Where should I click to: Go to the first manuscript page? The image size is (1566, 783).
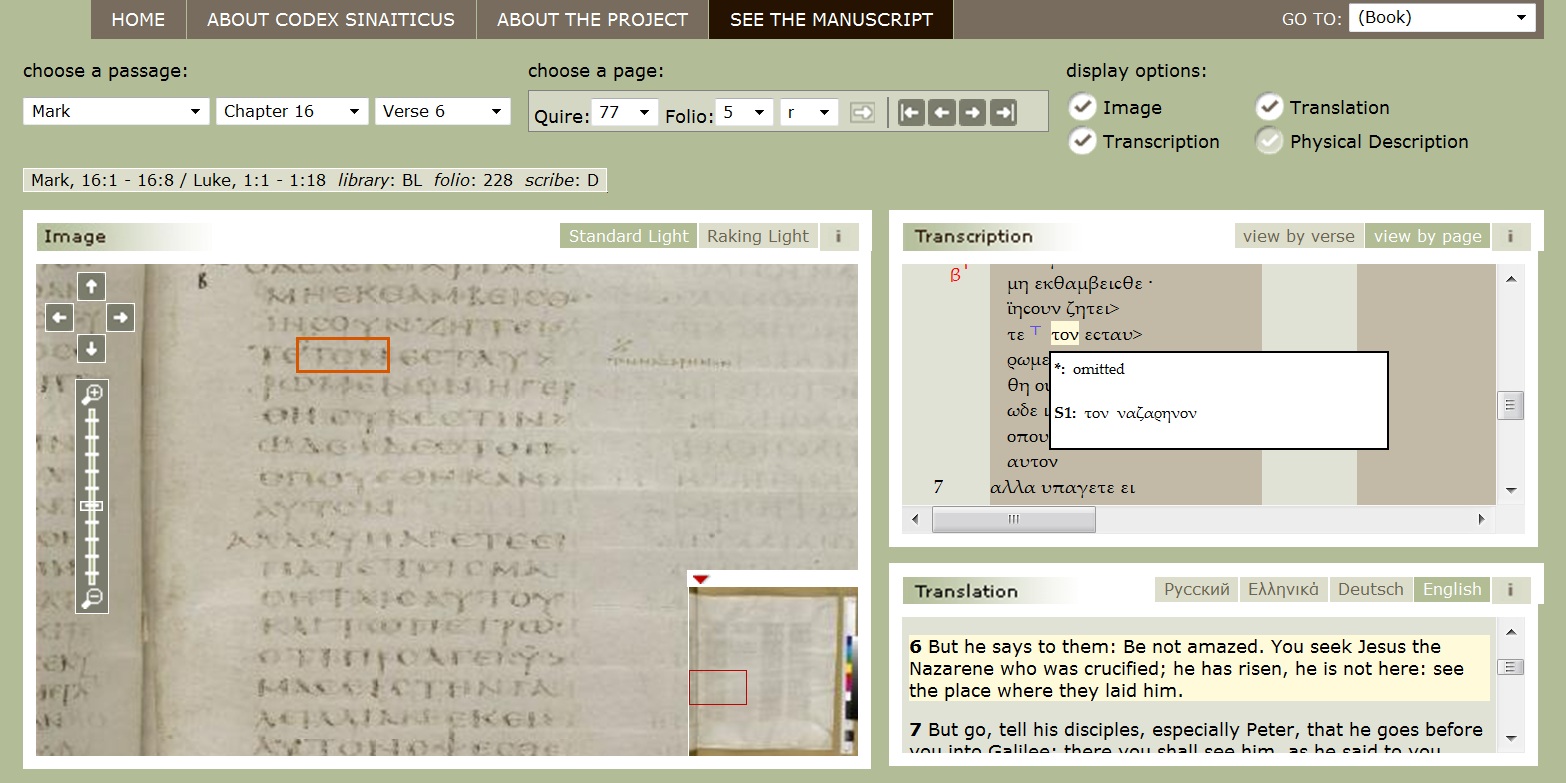(x=911, y=112)
